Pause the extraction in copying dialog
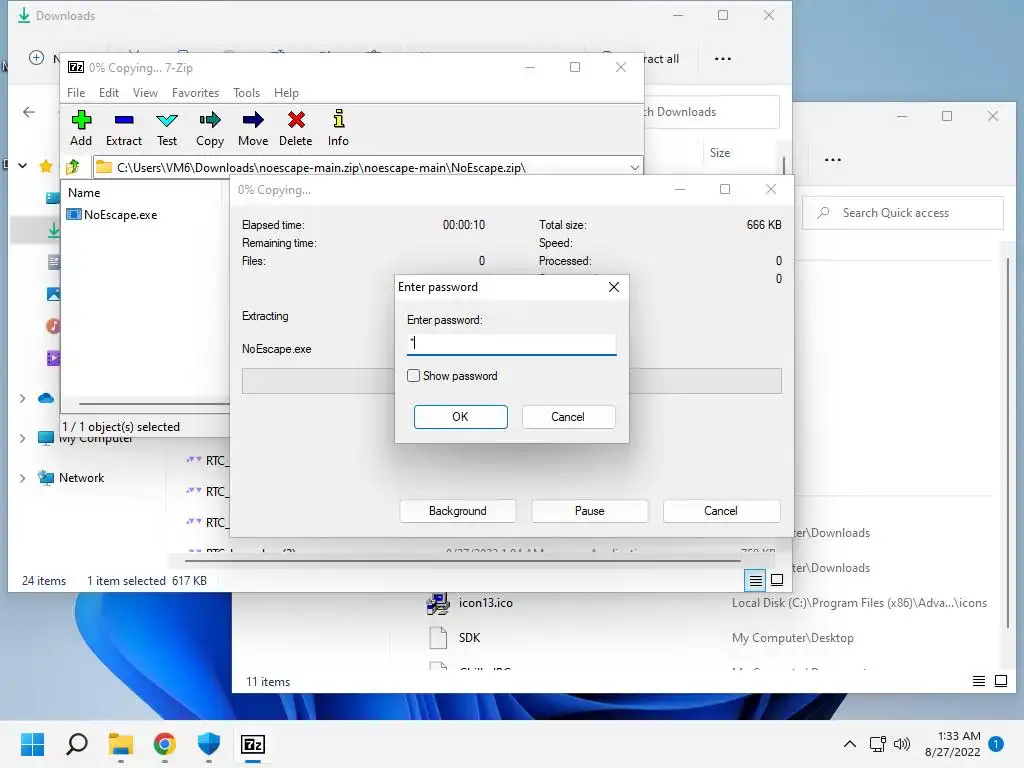This screenshot has height=768, width=1024. [x=589, y=511]
